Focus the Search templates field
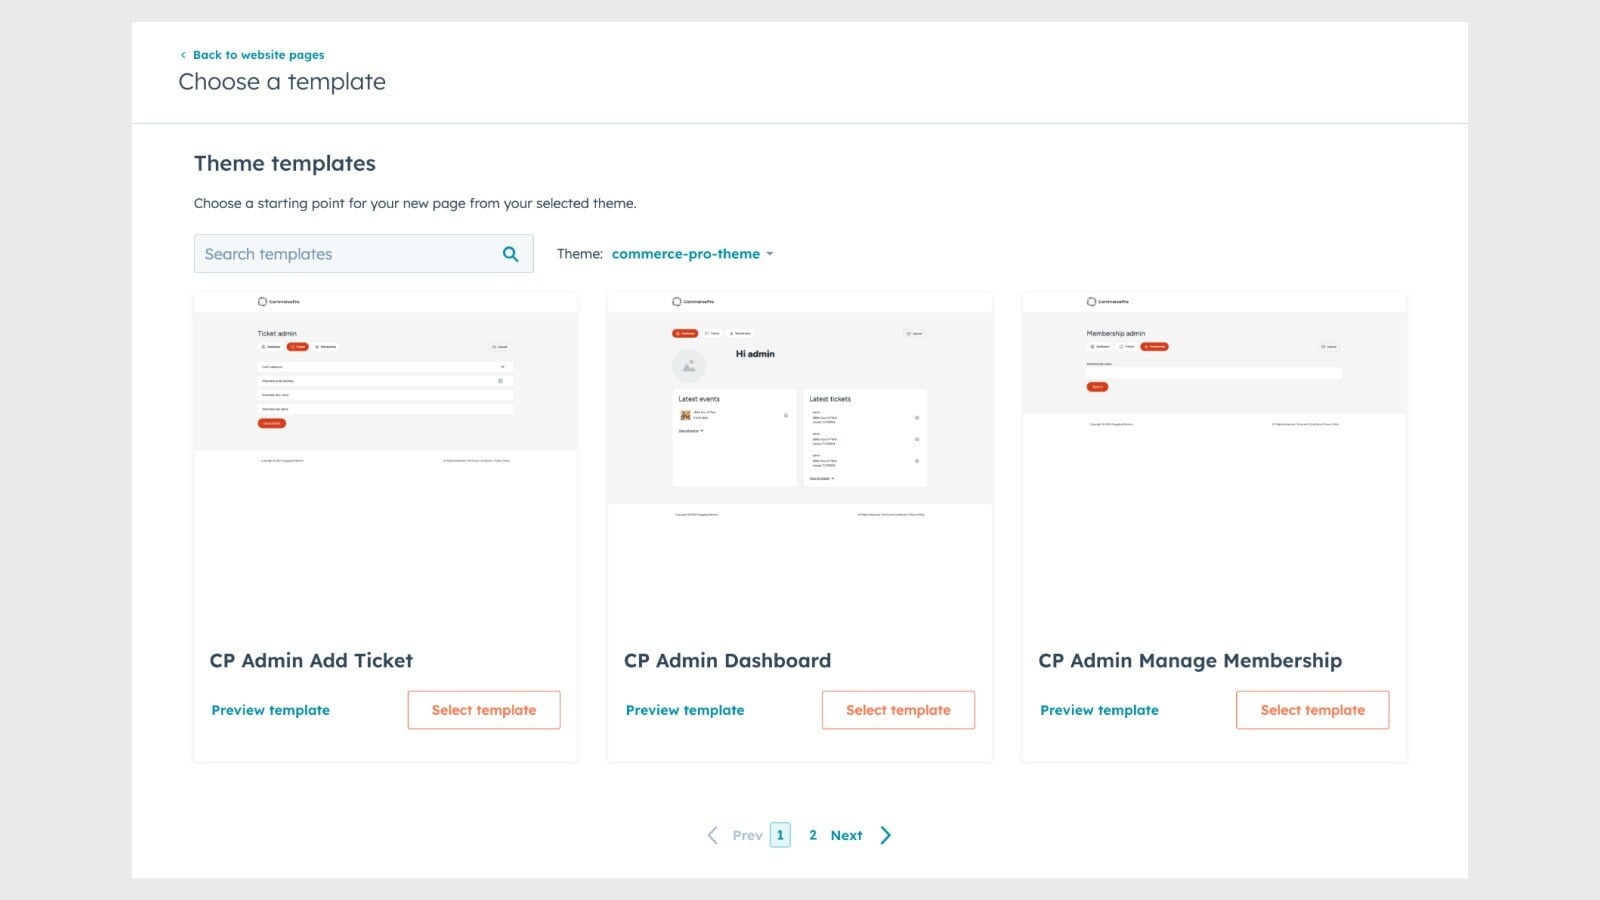1600x900 pixels. pos(363,254)
